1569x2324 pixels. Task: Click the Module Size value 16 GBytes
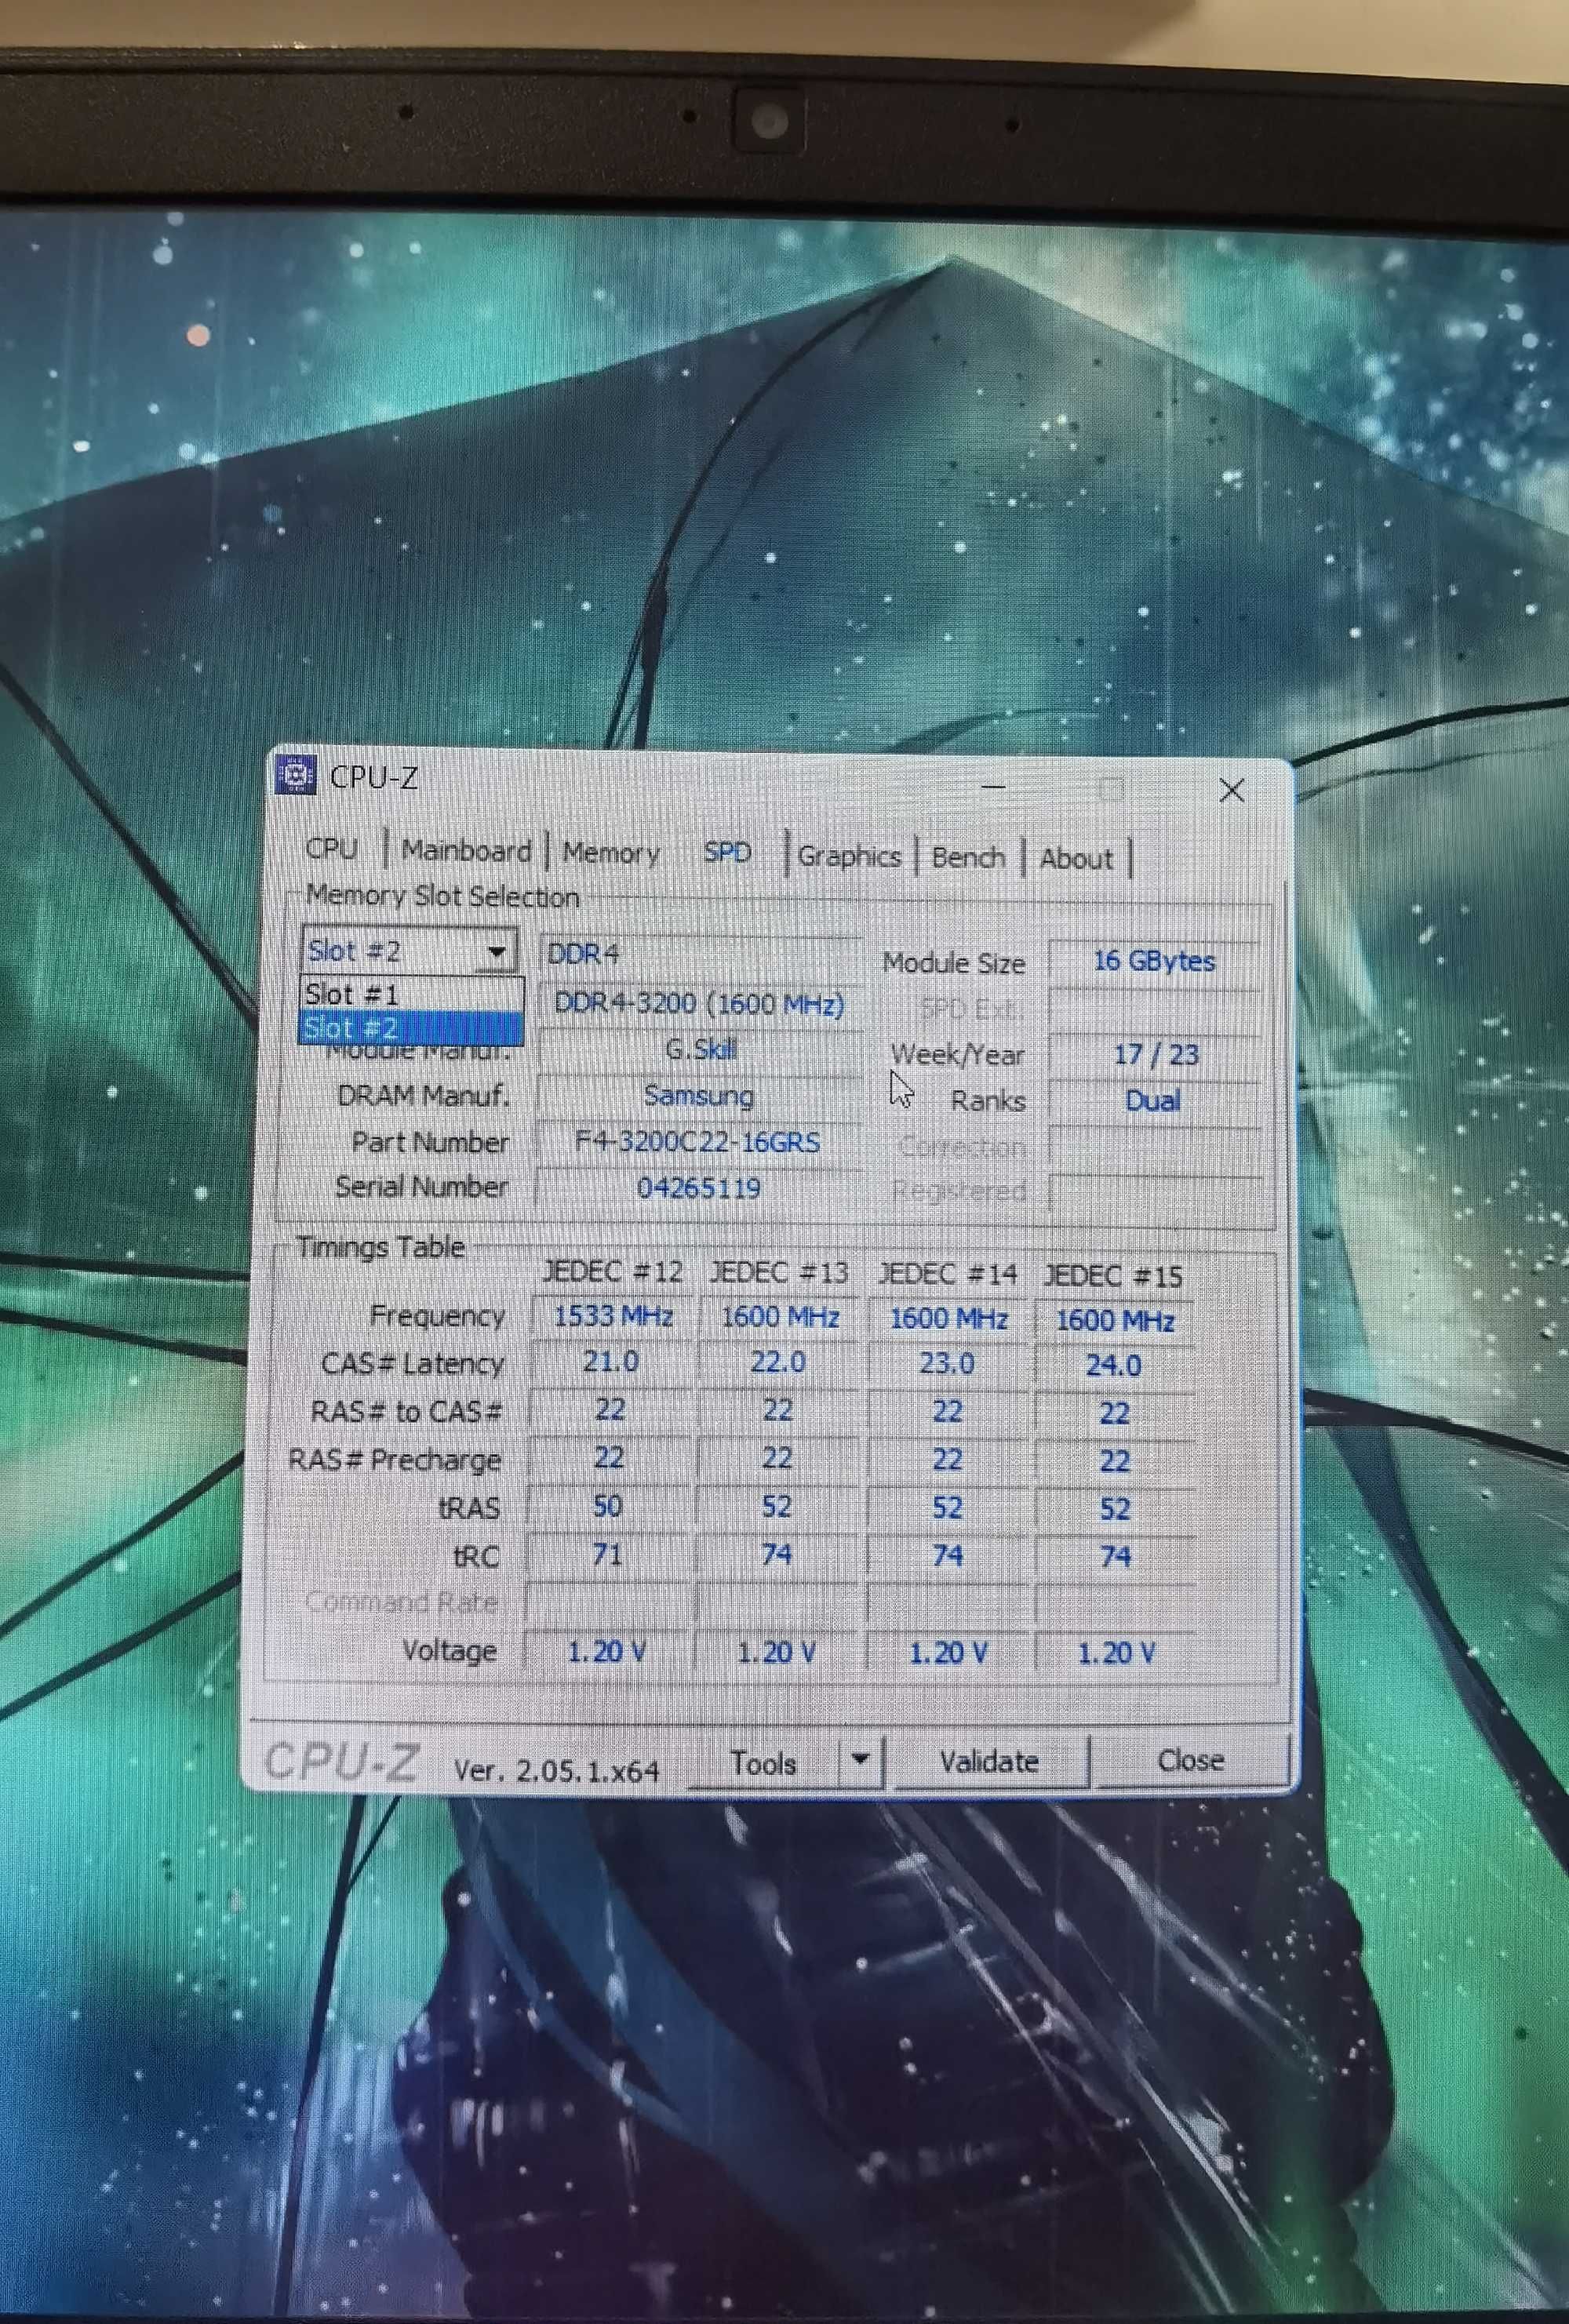(1153, 961)
